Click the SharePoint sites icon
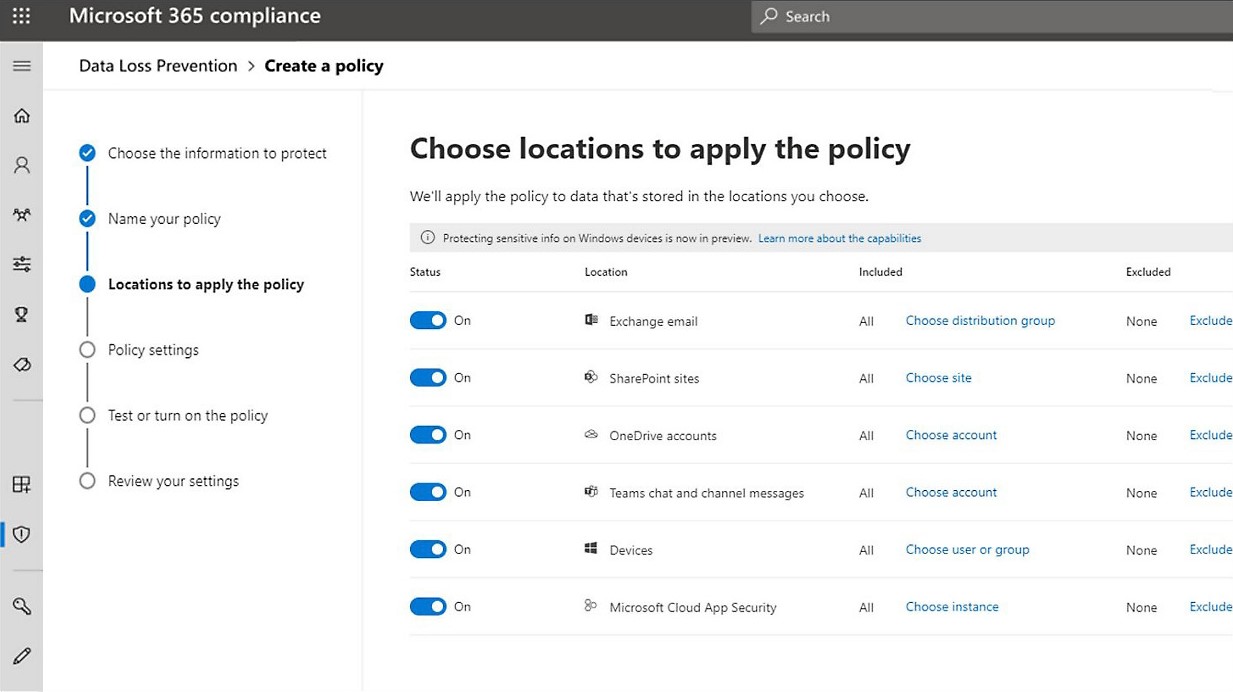Image resolution: width=1233 pixels, height=692 pixels. 591,377
